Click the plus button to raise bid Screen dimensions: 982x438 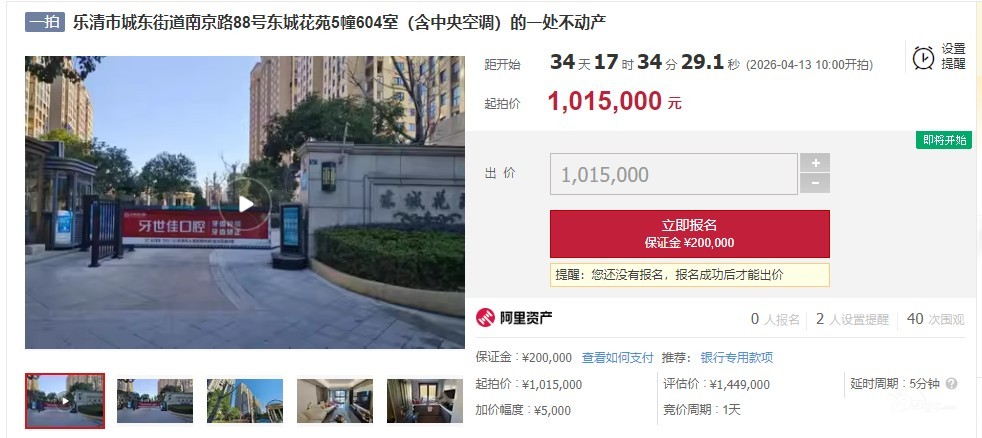point(815,163)
